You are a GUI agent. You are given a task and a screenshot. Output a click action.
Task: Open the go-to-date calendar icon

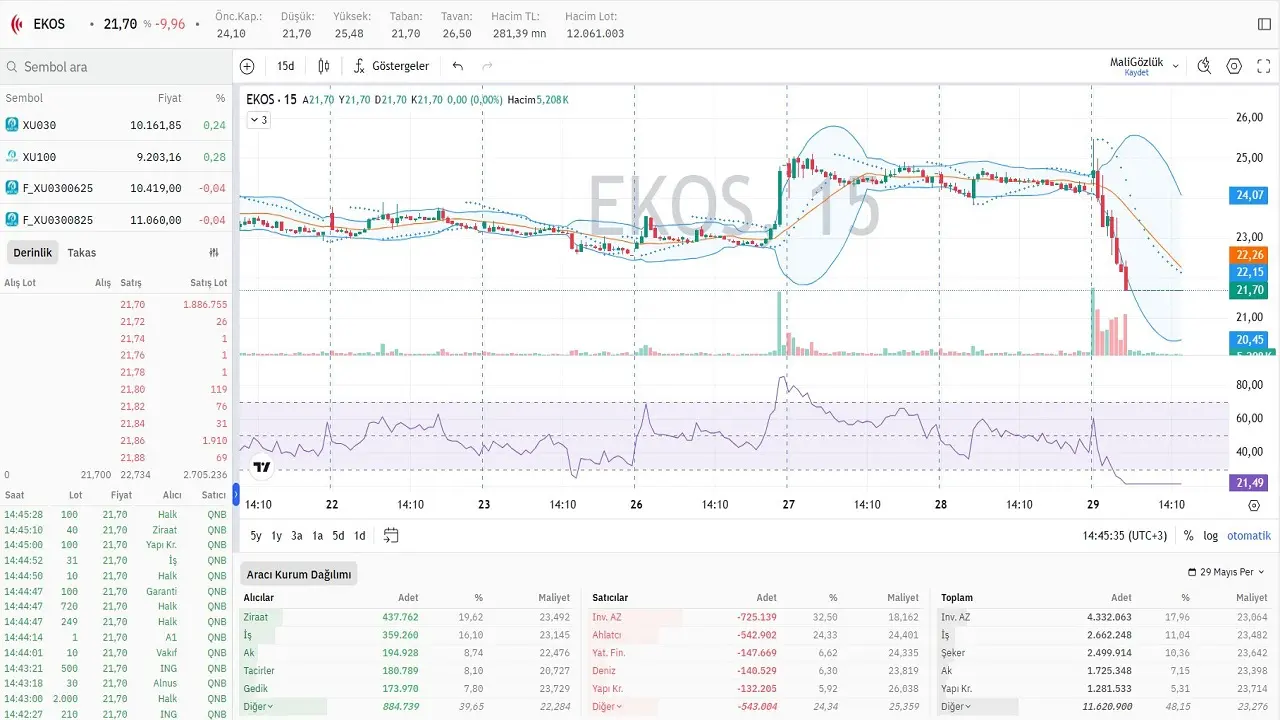tap(391, 535)
